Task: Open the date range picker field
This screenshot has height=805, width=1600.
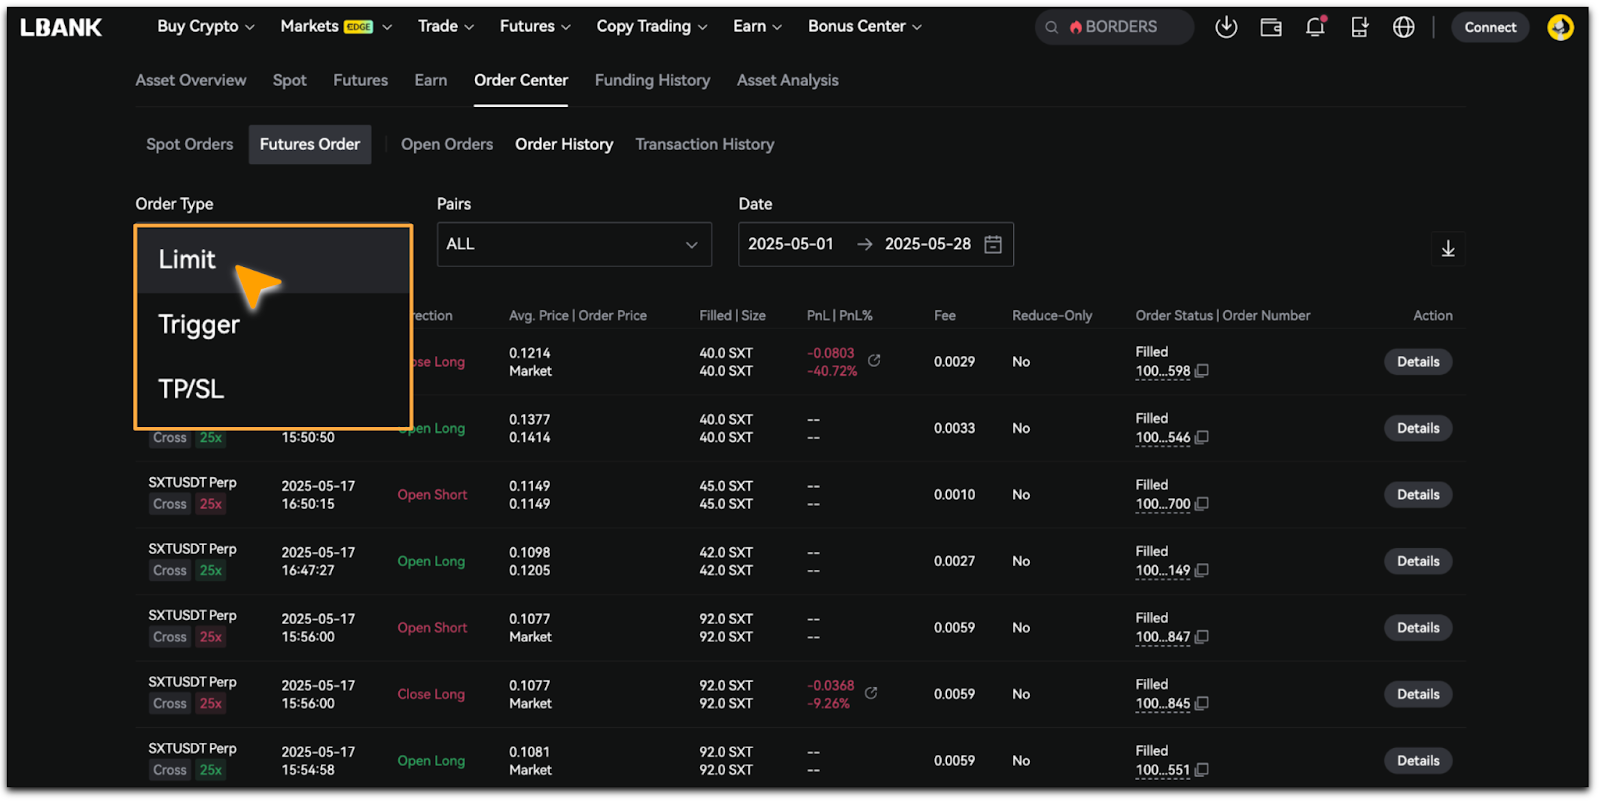Action: coord(875,245)
